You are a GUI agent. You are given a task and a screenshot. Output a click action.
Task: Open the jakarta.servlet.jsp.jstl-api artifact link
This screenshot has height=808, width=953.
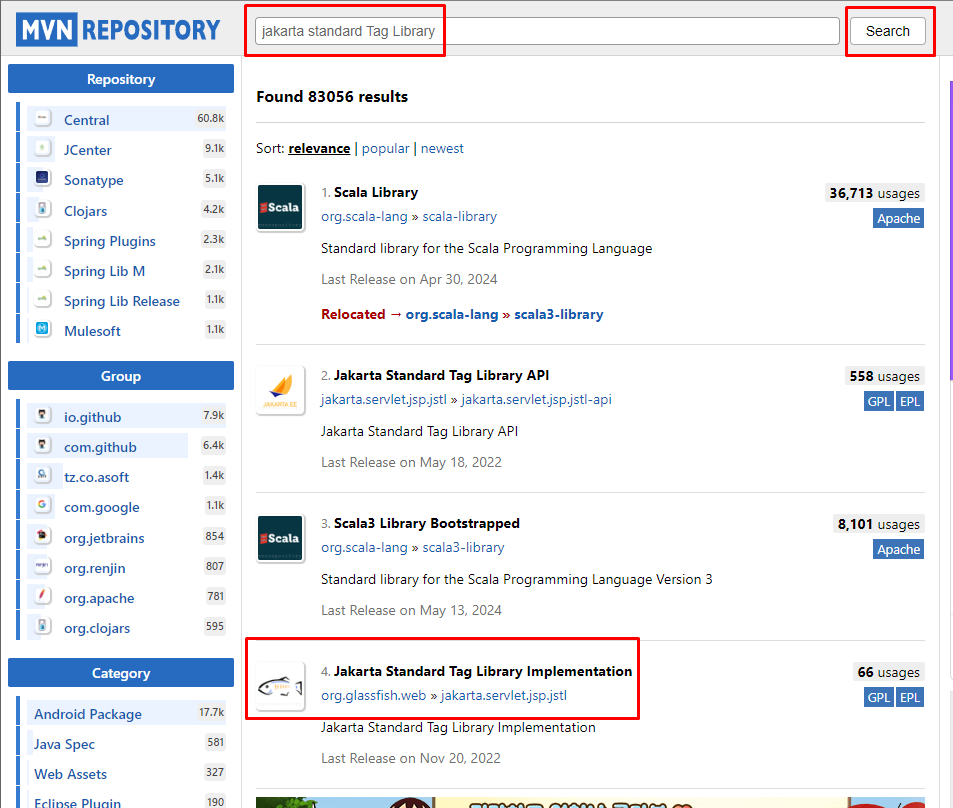coord(536,399)
